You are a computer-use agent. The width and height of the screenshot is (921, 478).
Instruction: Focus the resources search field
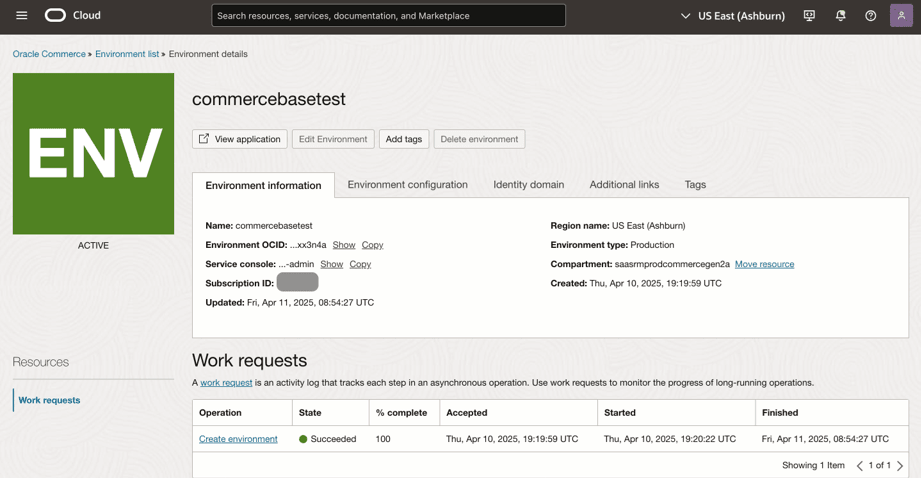388,16
